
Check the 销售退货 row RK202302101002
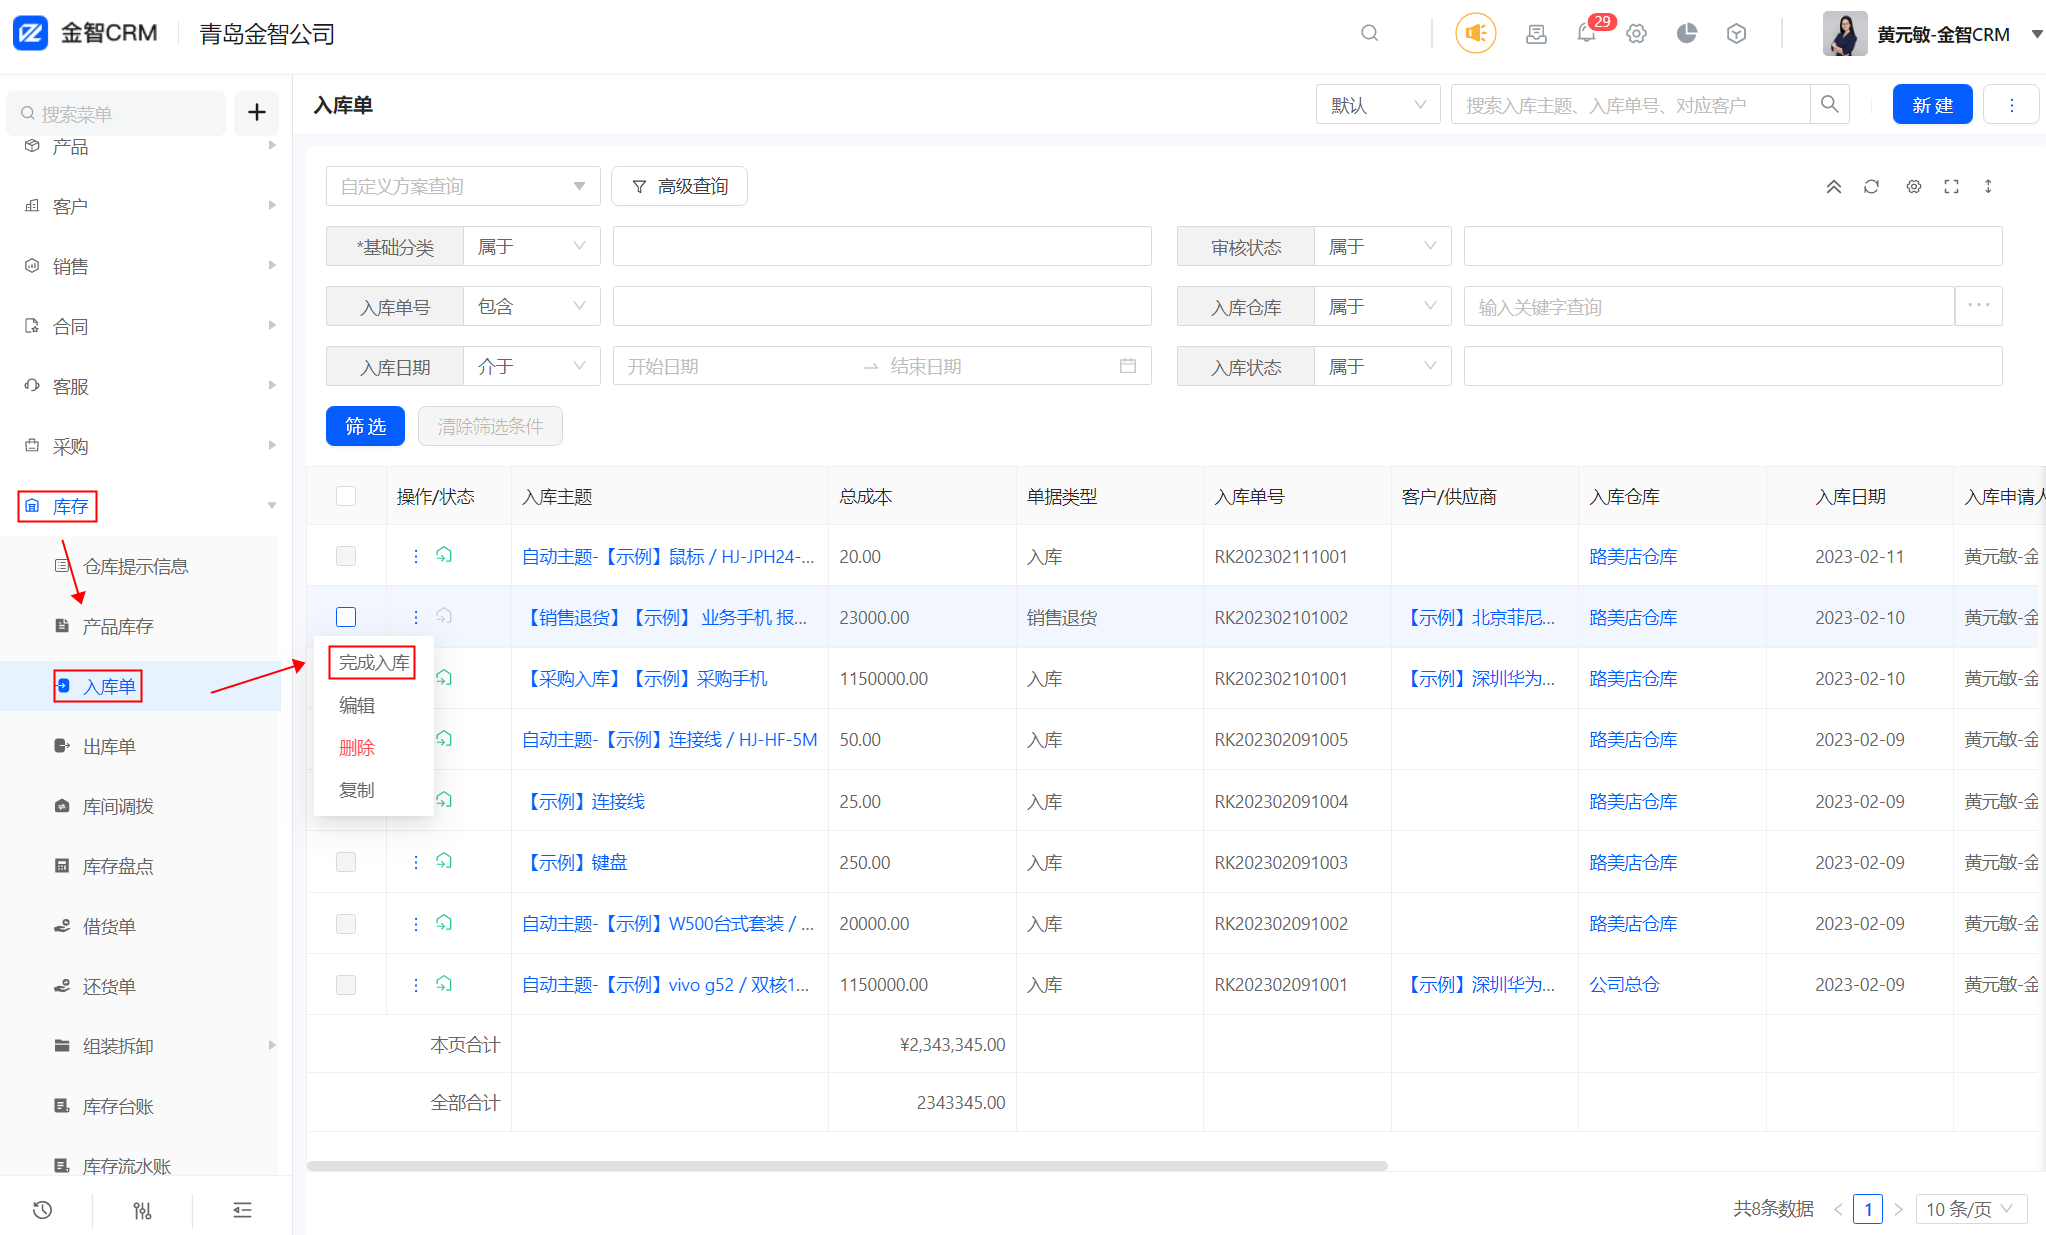point(346,617)
